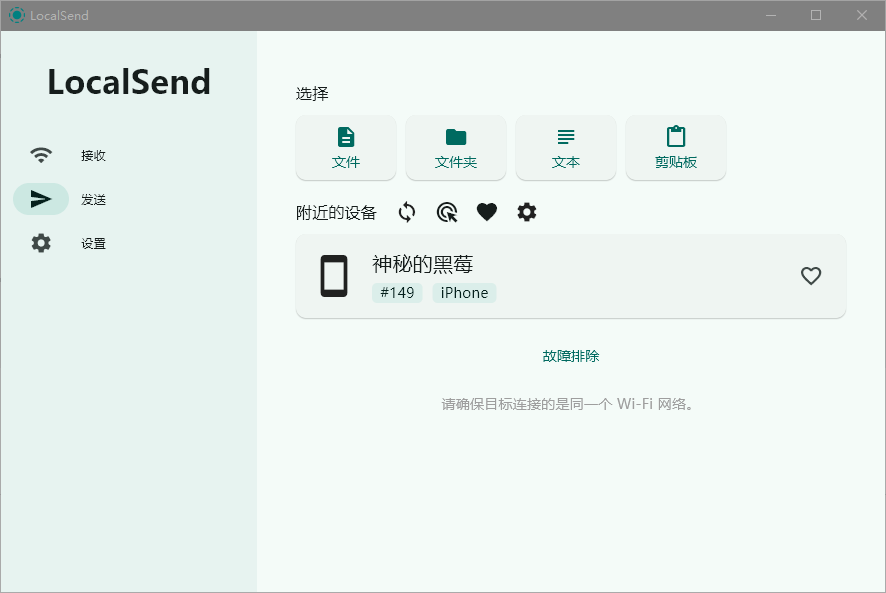Open favorites with filled heart icon

[x=487, y=212]
